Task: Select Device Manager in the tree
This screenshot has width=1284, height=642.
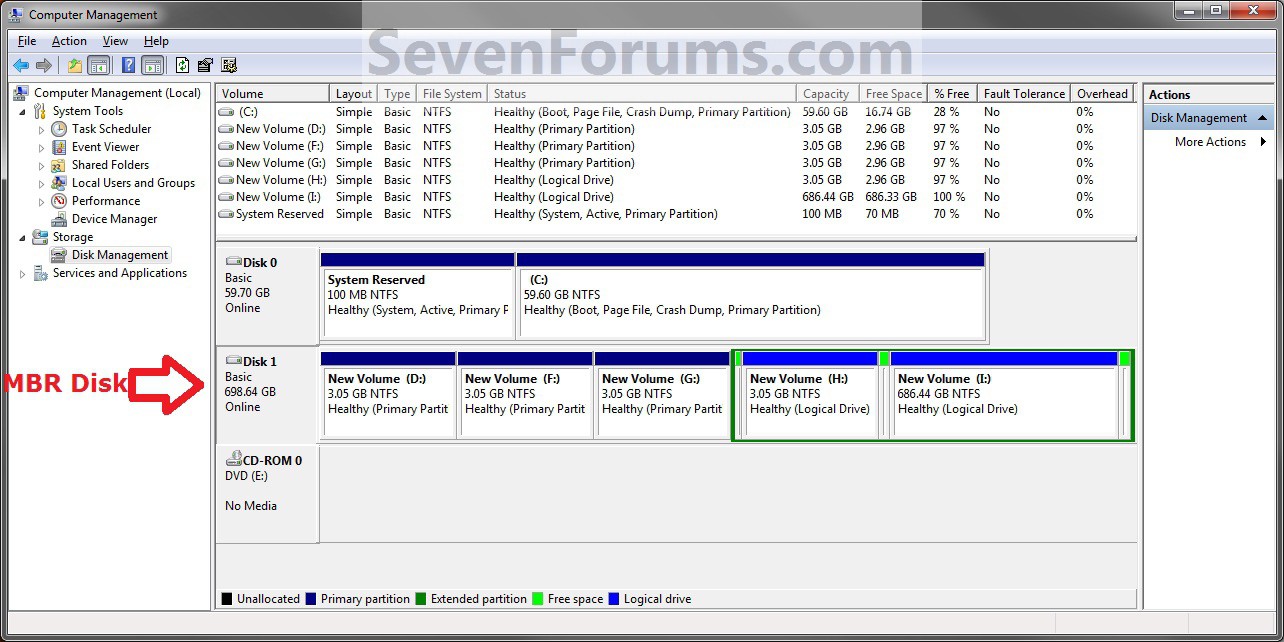Action: [113, 218]
